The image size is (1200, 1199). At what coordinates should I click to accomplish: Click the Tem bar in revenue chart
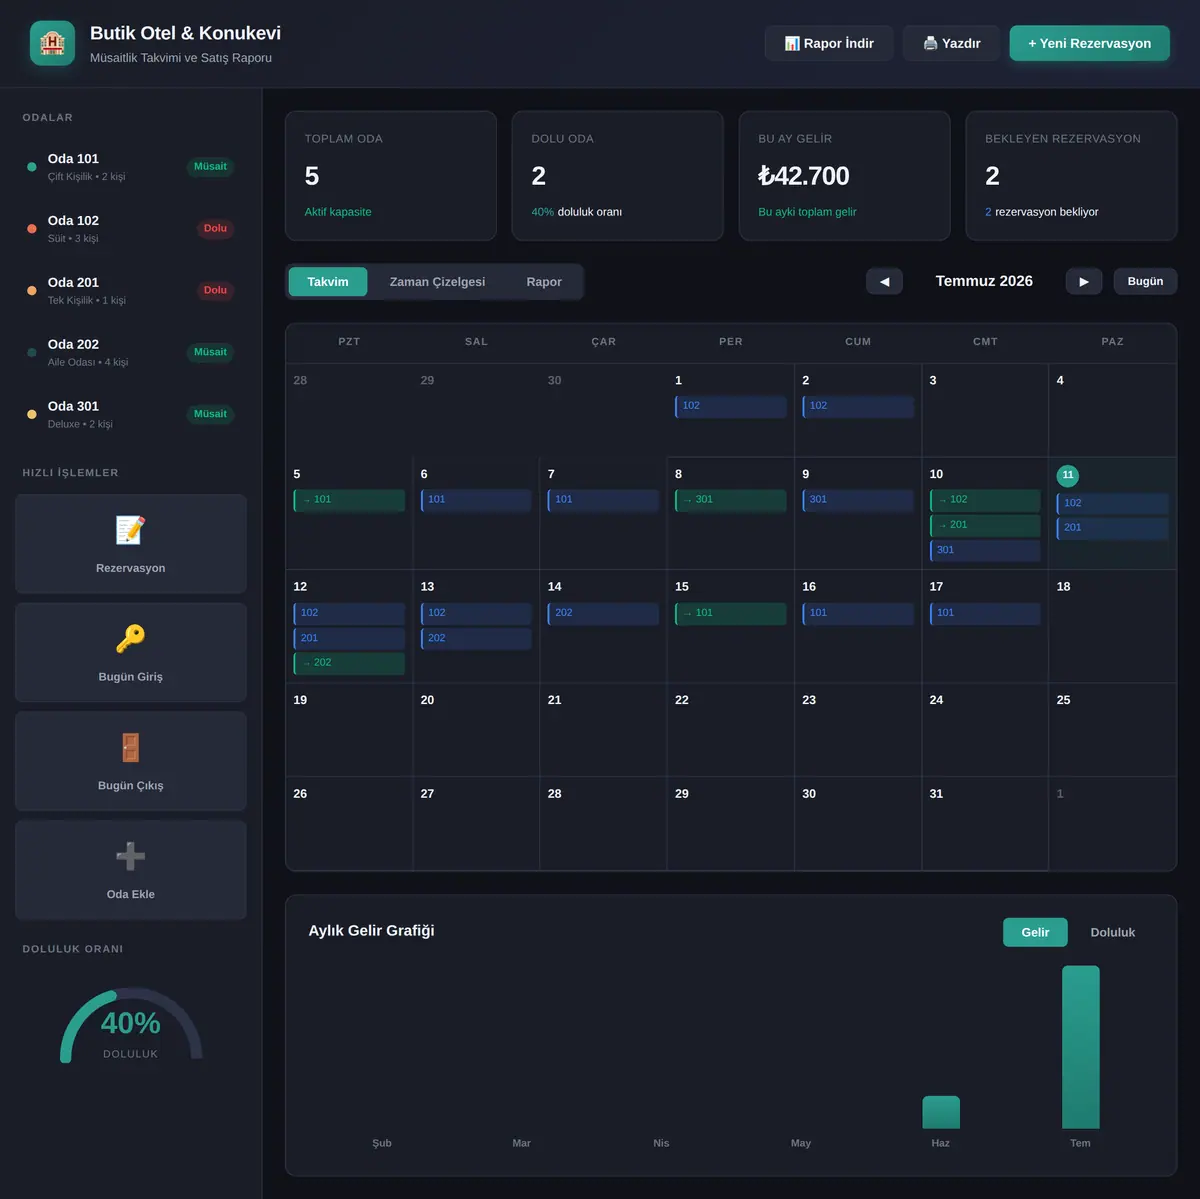(1080, 1047)
